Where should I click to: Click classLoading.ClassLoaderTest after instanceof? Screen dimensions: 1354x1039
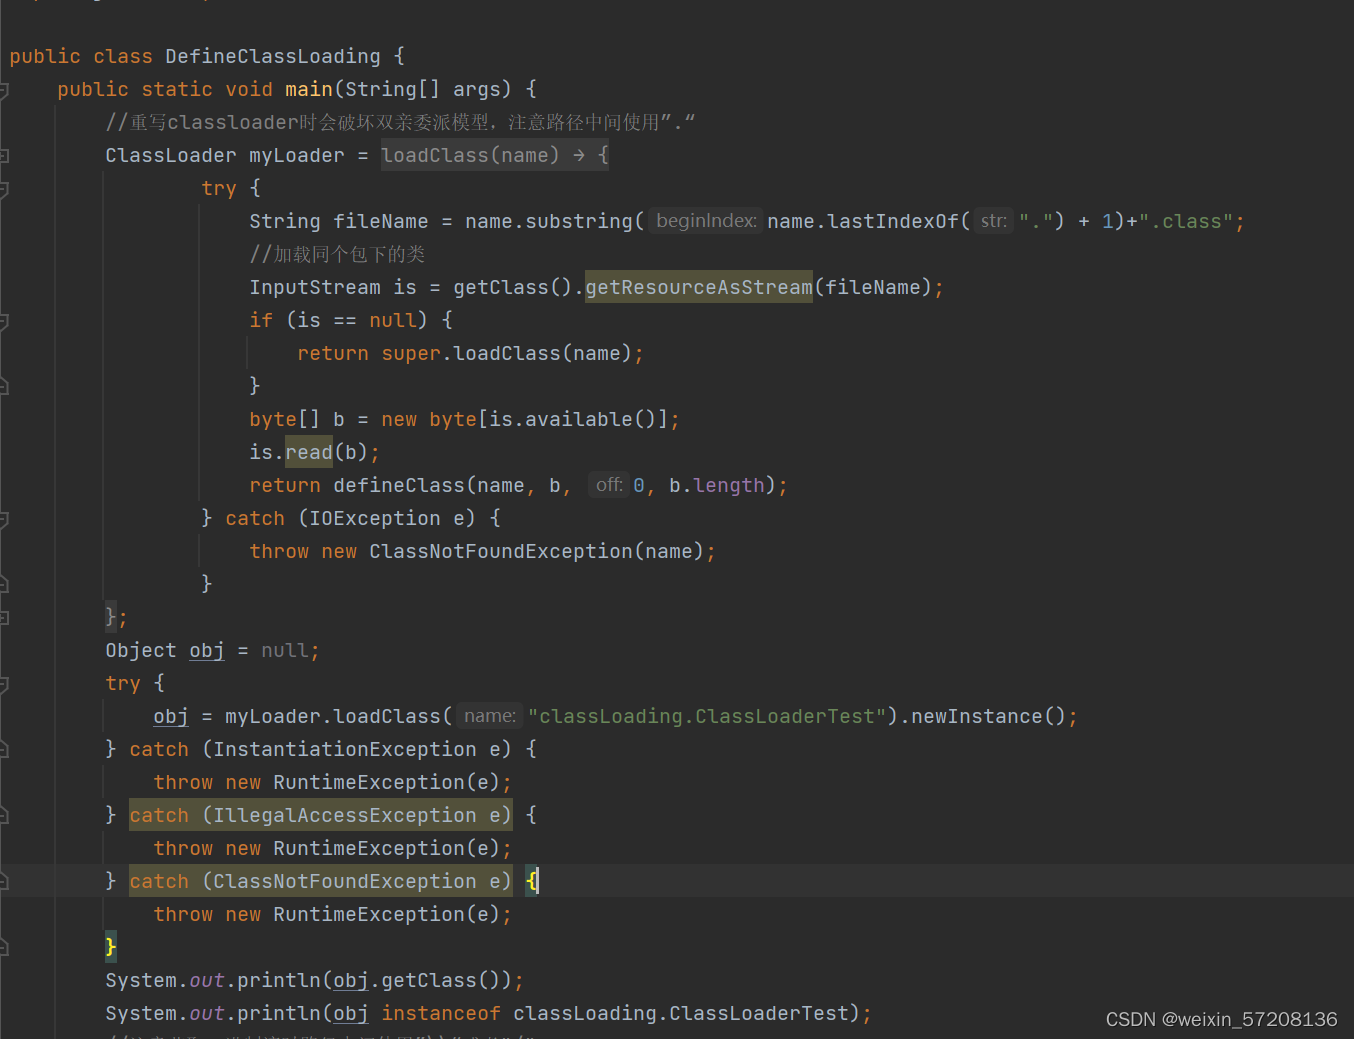(681, 1013)
